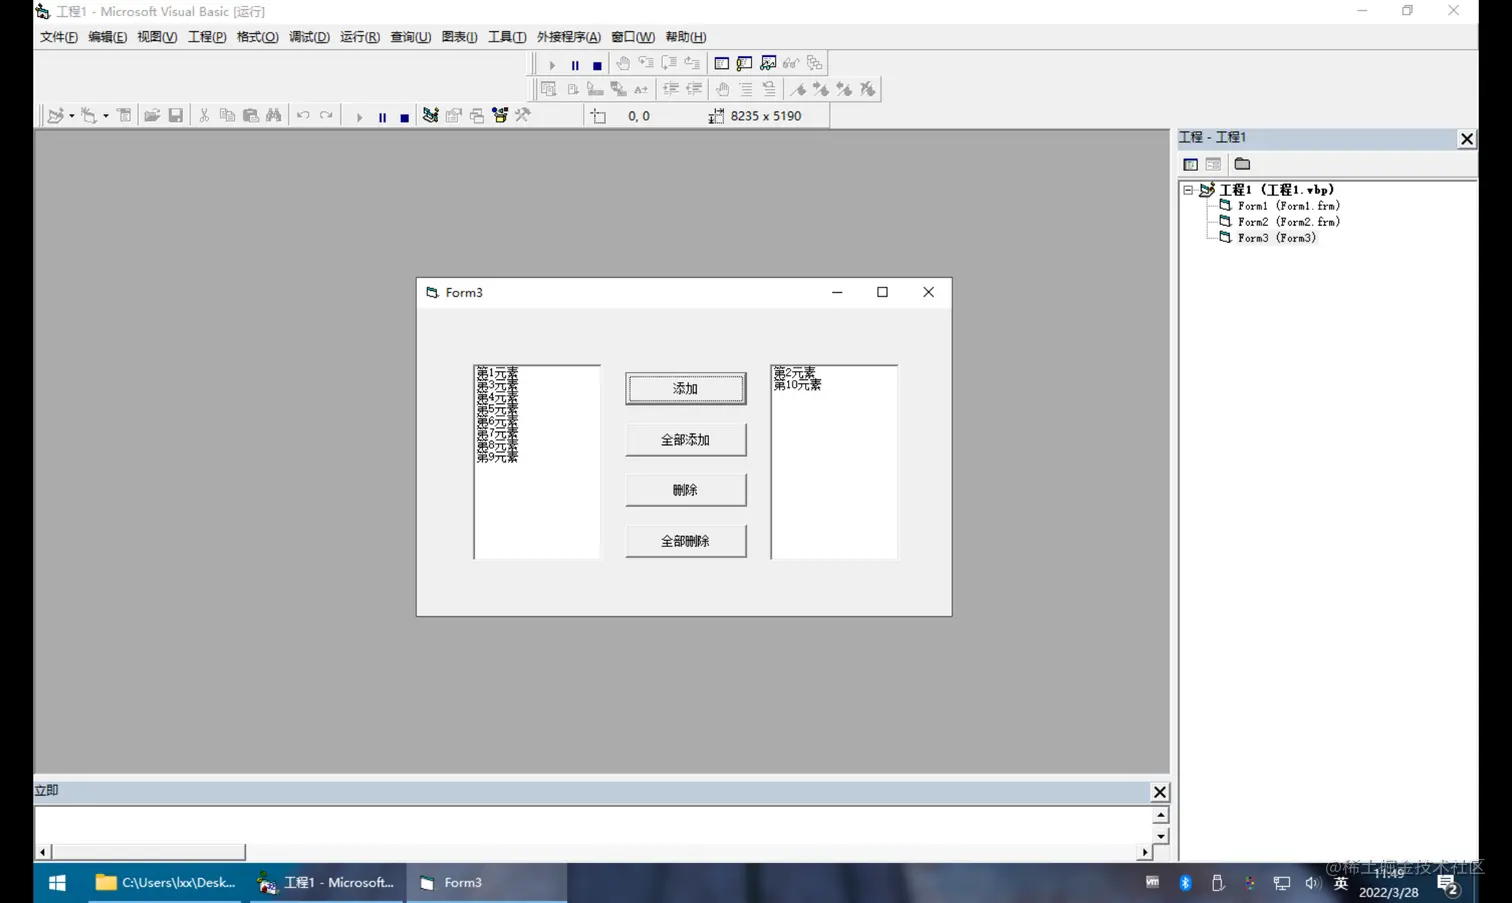Click the Clear All Bookmarks icon
Screen dimensions: 1512x903
[x=868, y=90]
